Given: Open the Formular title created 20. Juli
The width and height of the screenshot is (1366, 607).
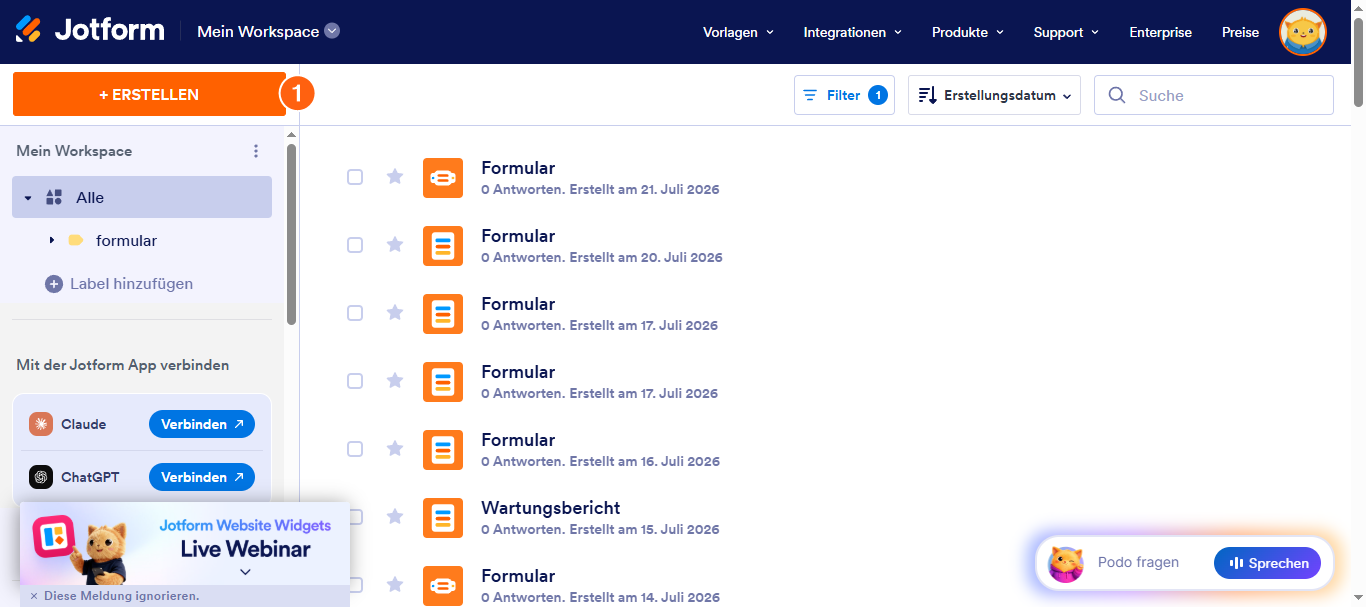Looking at the screenshot, I should coord(518,236).
